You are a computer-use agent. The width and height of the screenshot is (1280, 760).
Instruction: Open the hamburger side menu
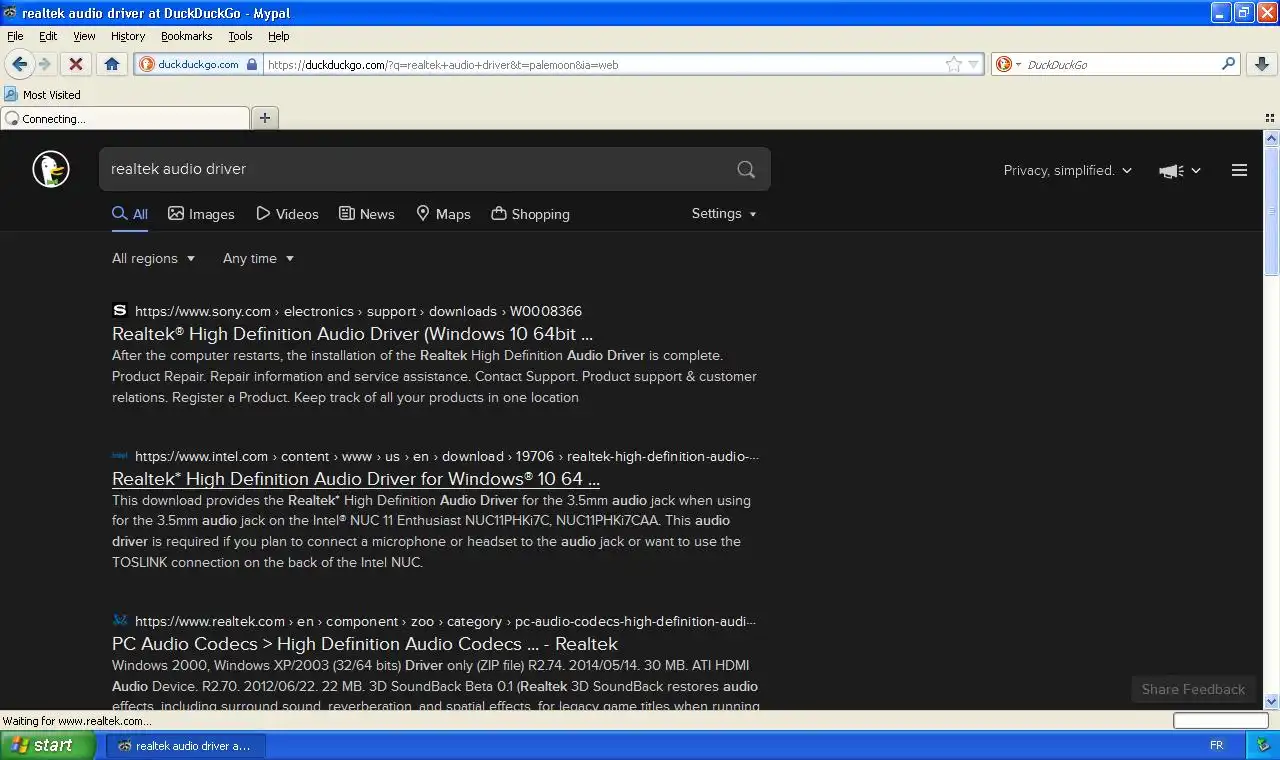click(x=1239, y=170)
